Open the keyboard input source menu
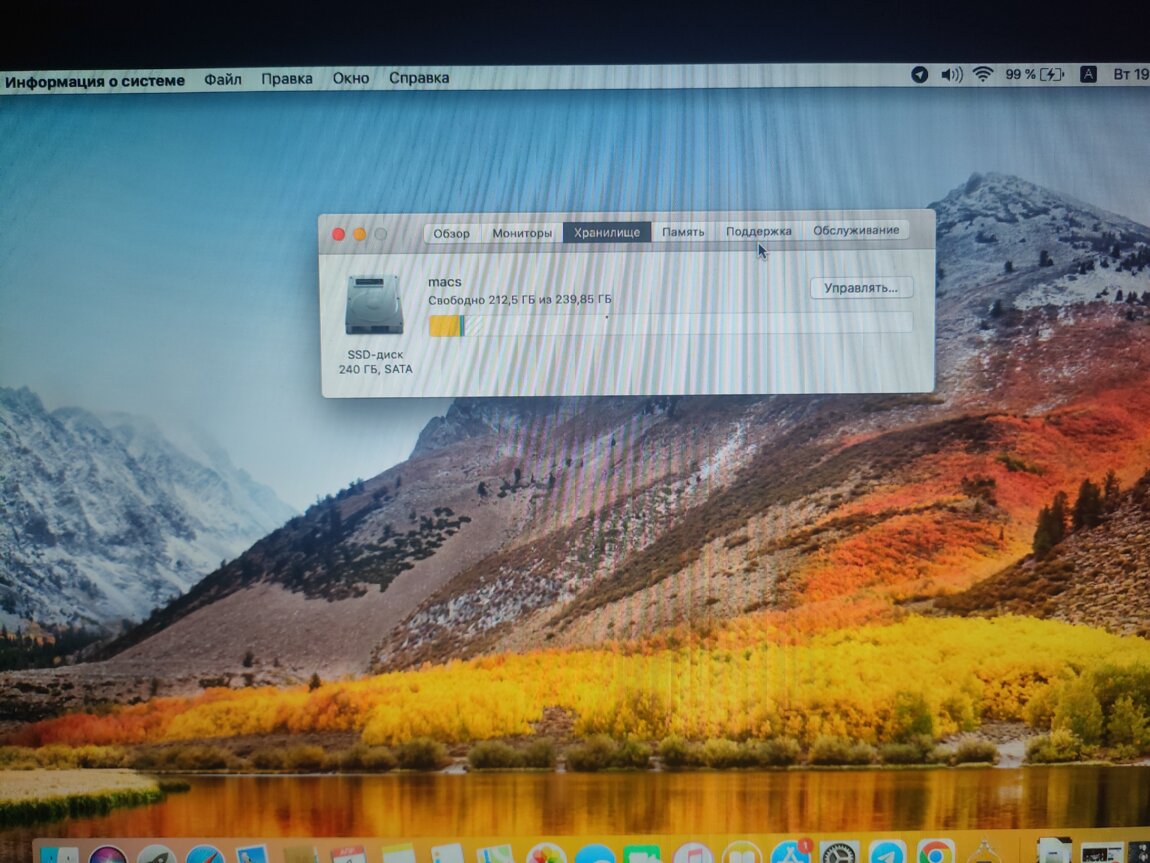 pos(1088,74)
